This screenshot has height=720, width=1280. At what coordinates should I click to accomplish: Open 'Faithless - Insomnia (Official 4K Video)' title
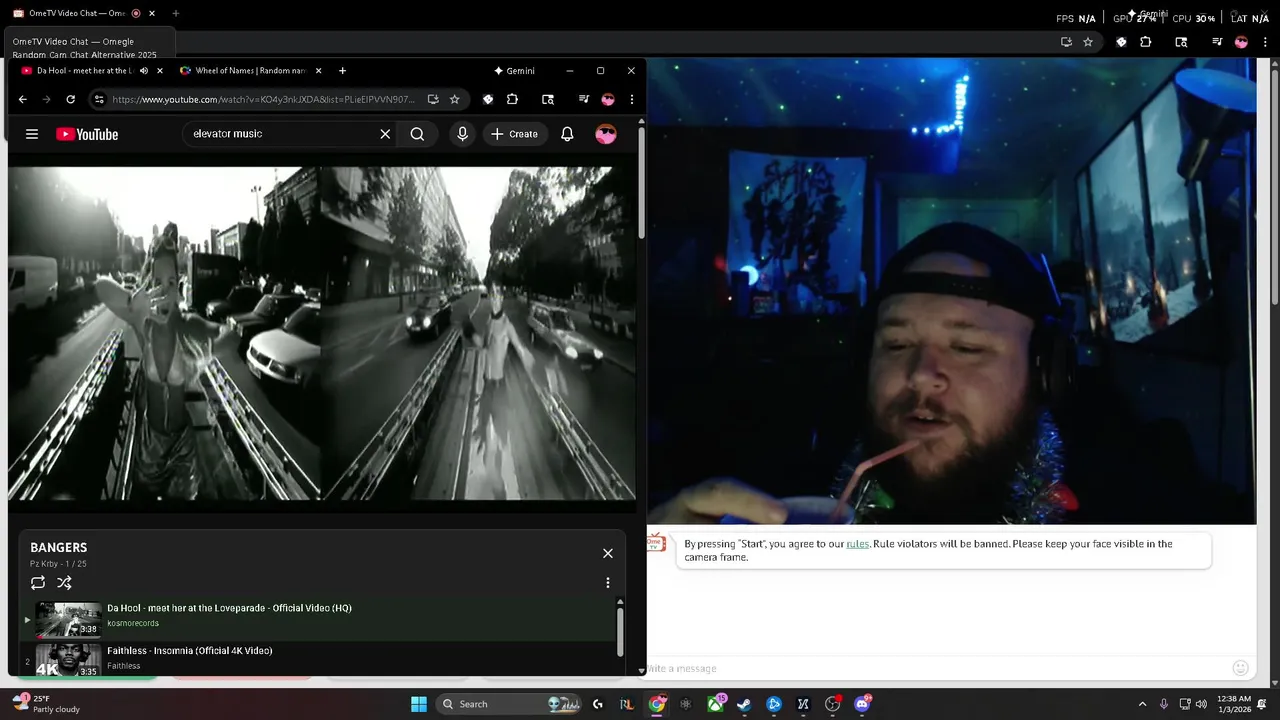click(190, 651)
